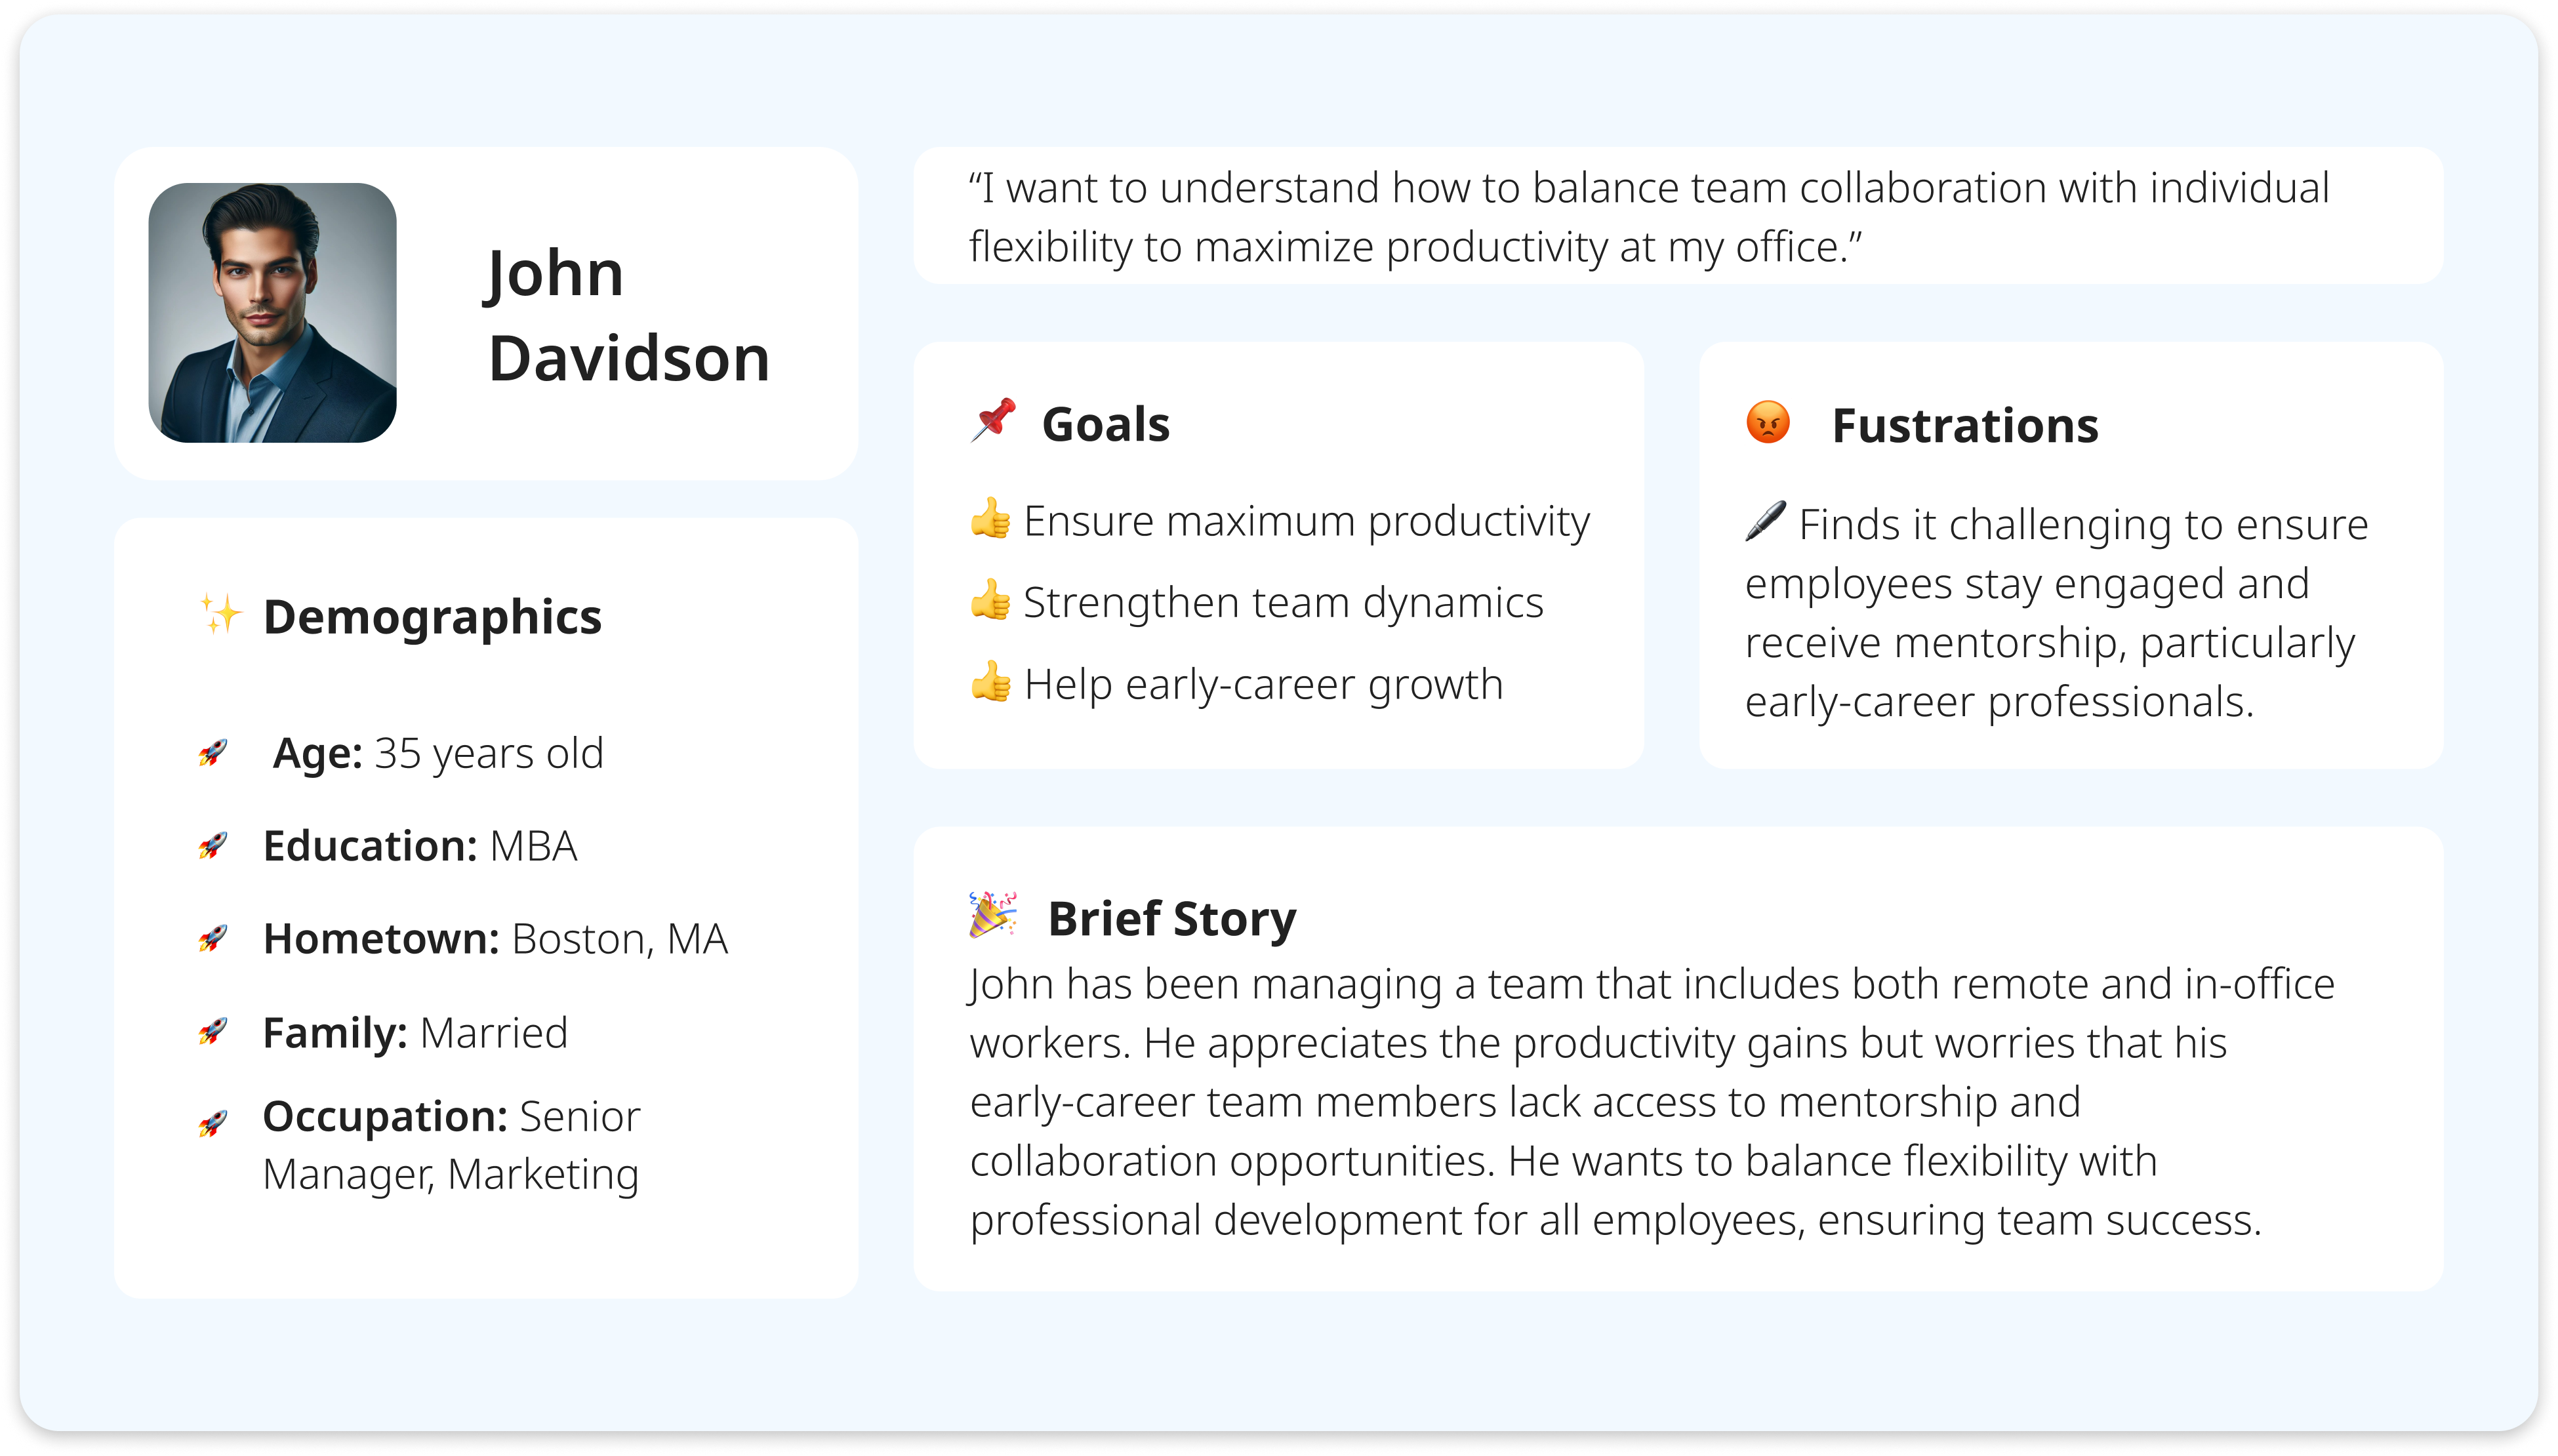Image resolution: width=2558 pixels, height=1456 pixels.
Task: Click the Demographics heading text
Action: point(432,617)
